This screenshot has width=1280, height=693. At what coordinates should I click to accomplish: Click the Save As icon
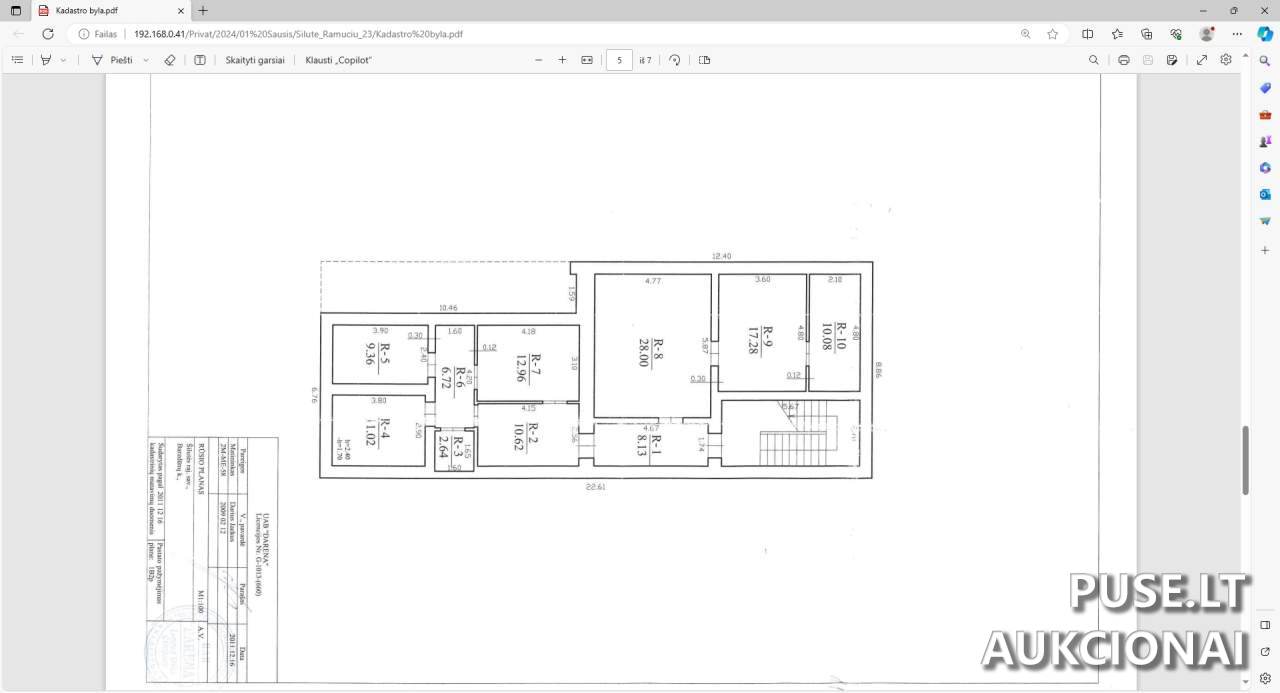click(x=1171, y=60)
